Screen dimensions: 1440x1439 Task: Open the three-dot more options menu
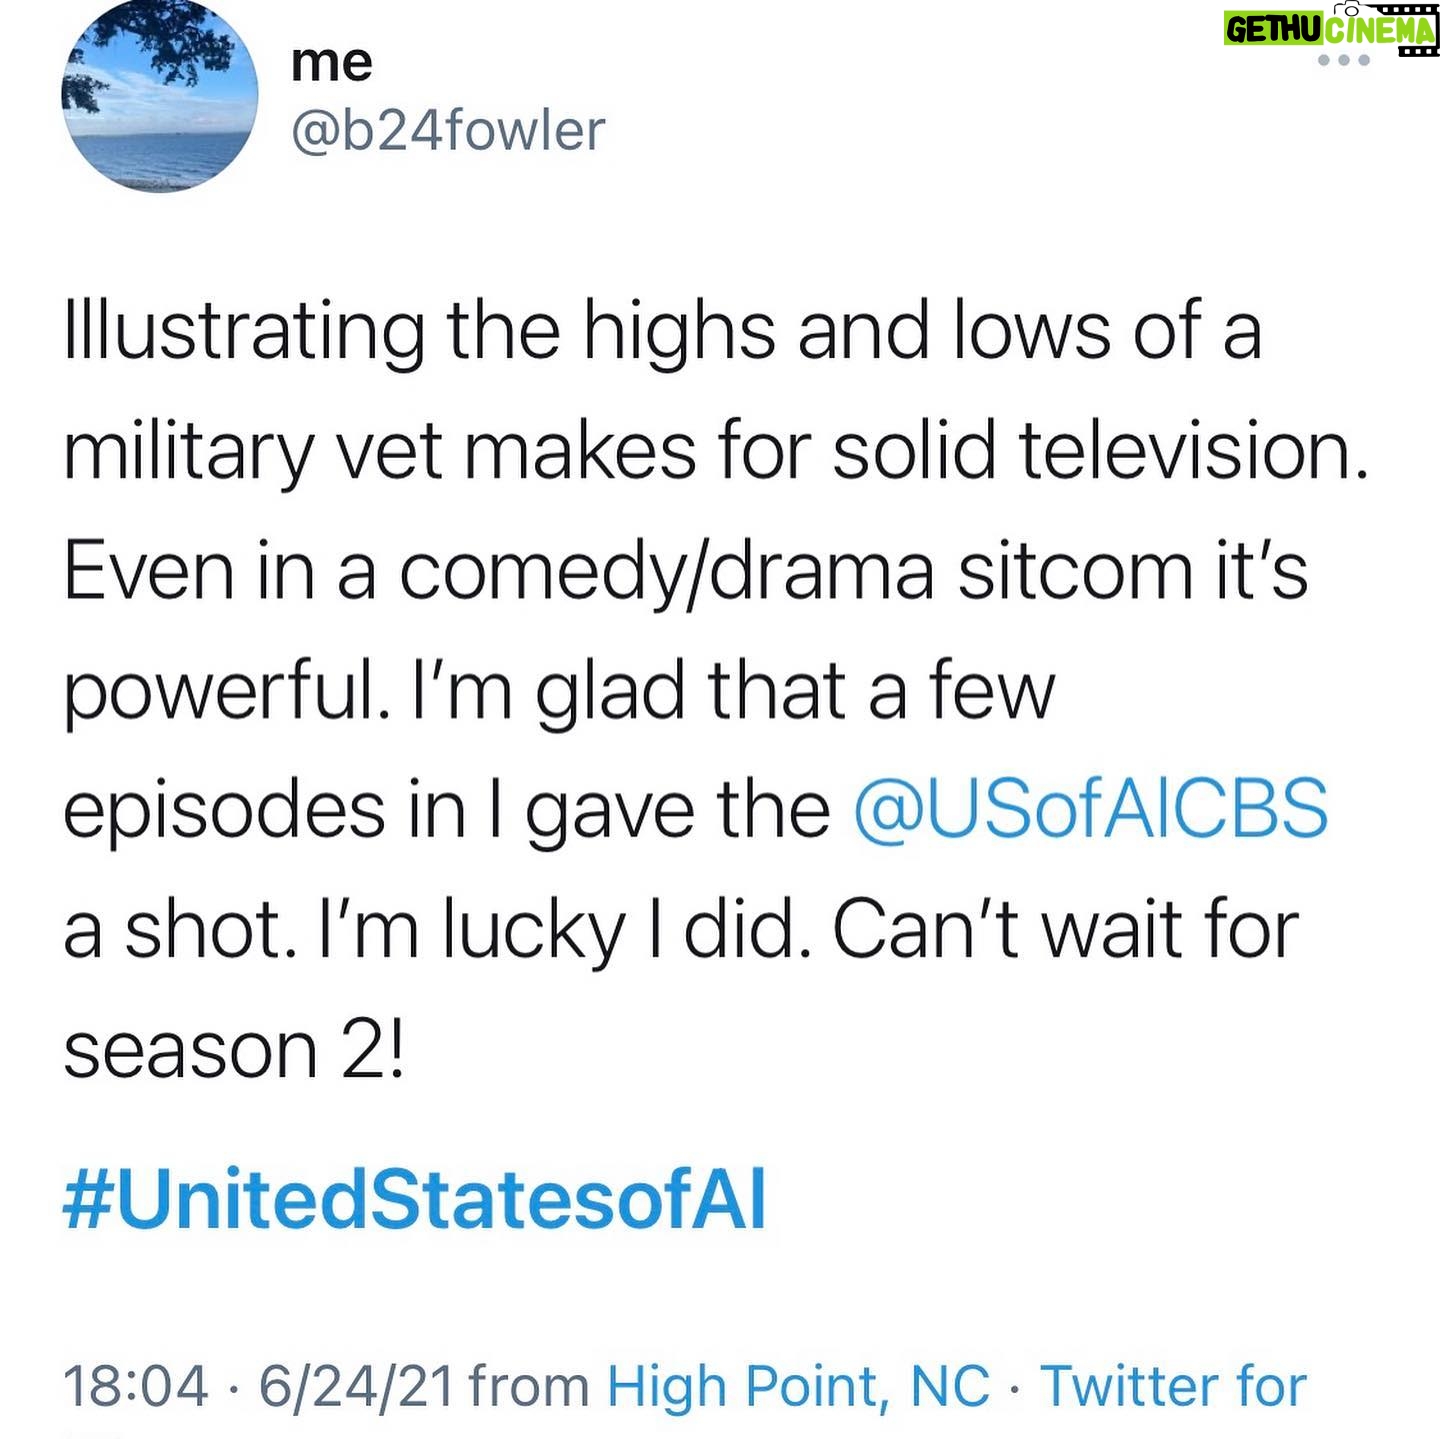1343,61
